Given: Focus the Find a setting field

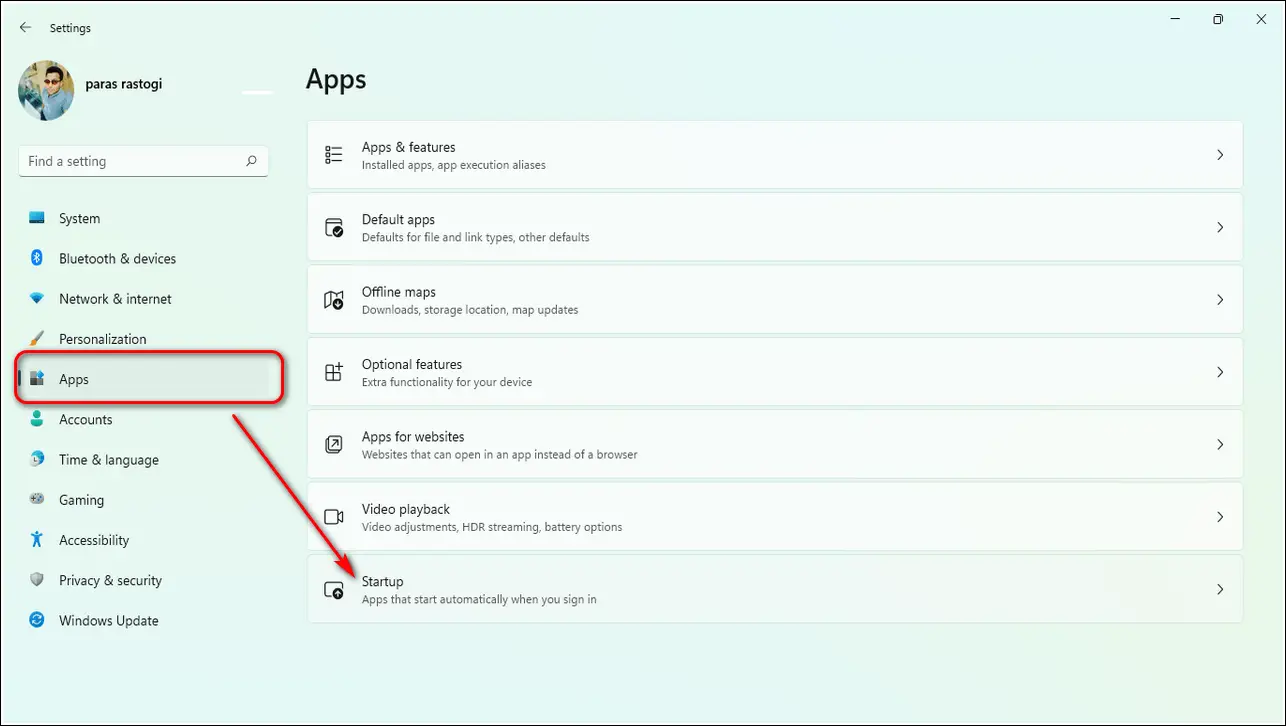Looking at the screenshot, I should pyautogui.click(x=143, y=161).
